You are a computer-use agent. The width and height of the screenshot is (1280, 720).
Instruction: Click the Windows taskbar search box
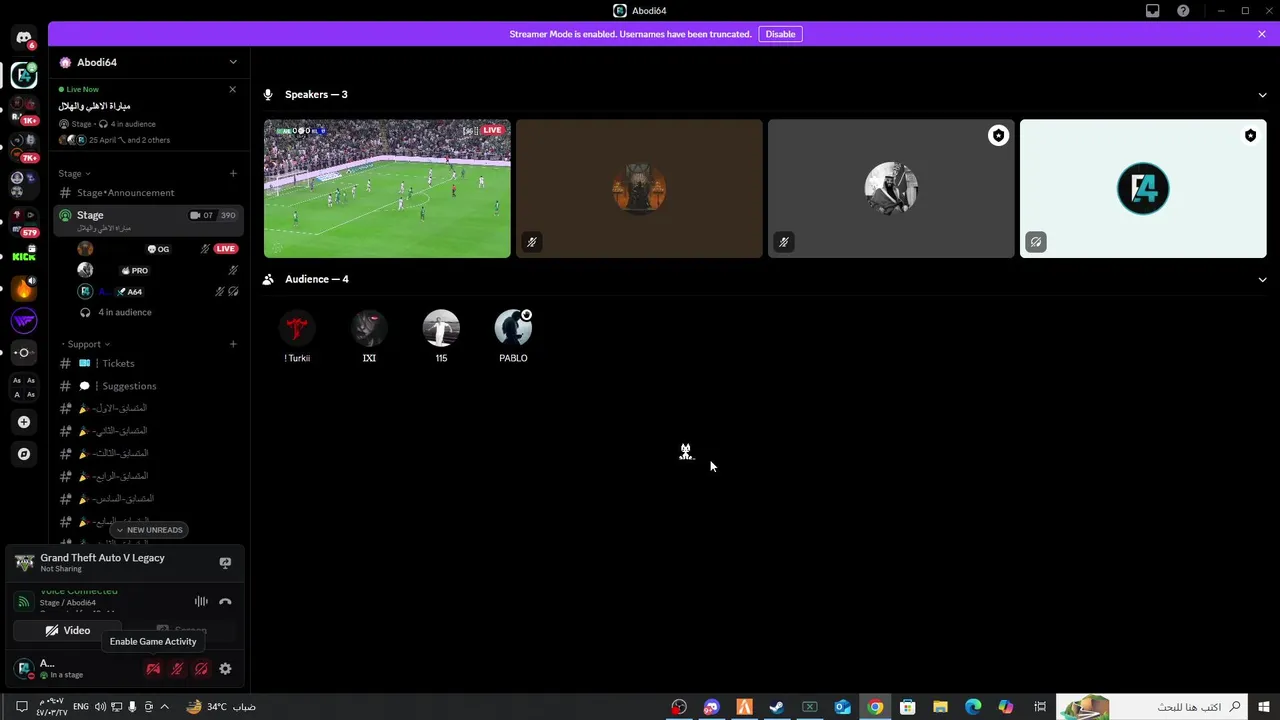tap(1153, 707)
